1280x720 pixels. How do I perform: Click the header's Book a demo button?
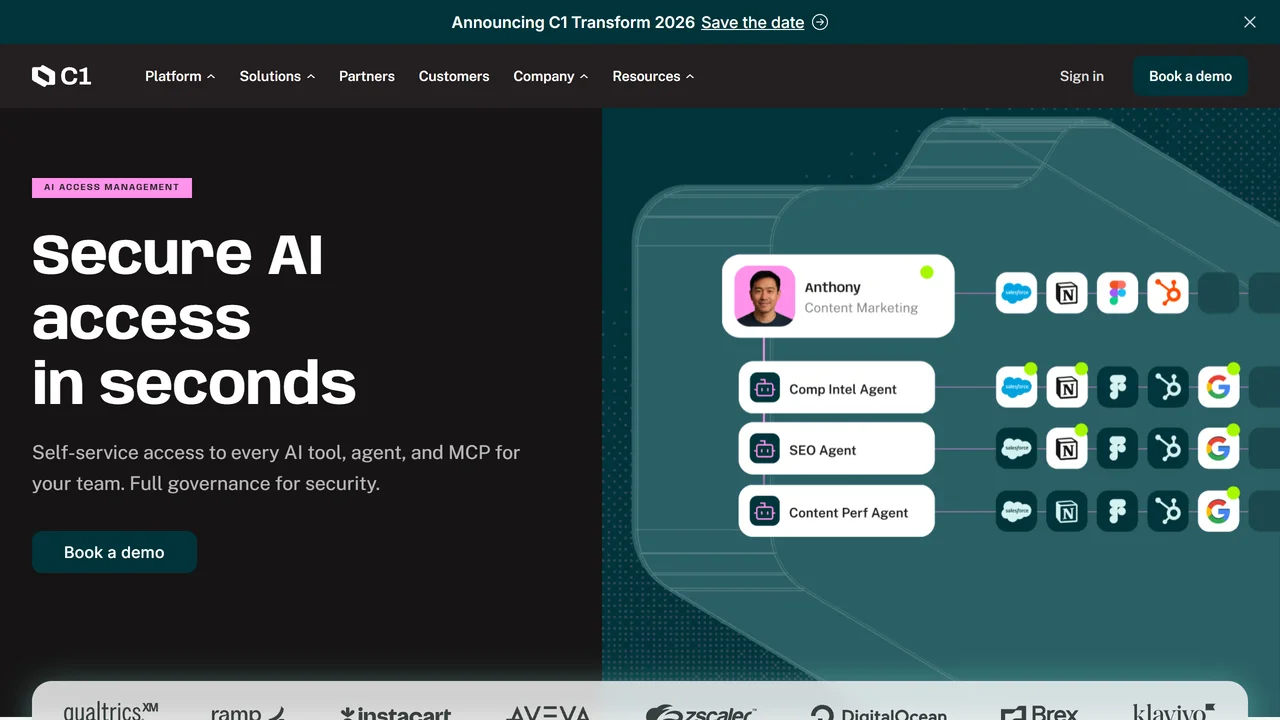[x=1190, y=76]
